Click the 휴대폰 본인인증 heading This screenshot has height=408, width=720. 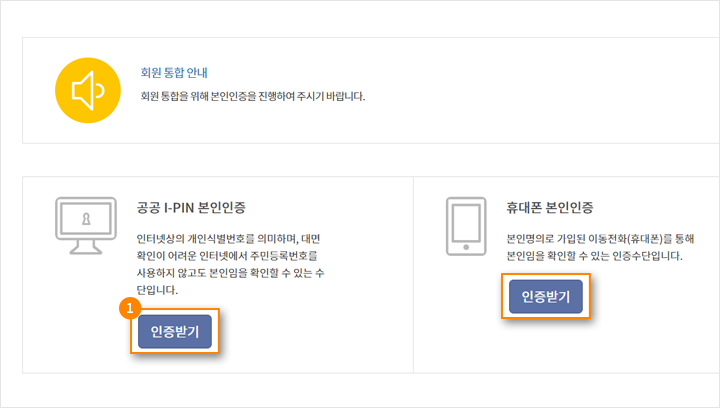click(x=550, y=207)
